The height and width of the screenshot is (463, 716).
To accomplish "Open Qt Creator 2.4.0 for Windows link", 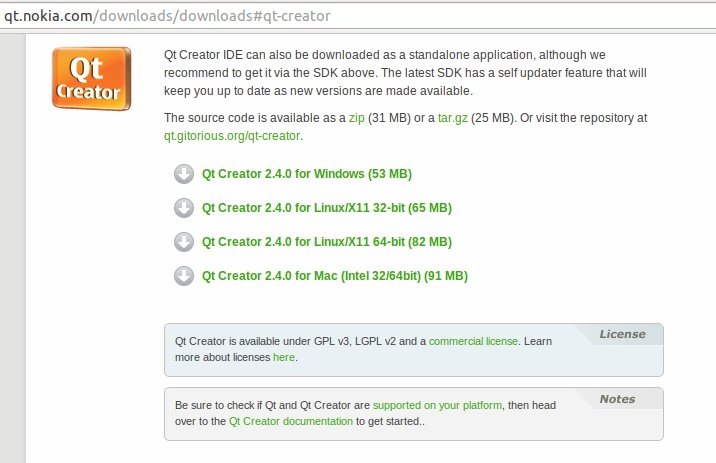I will pyautogui.click(x=306, y=174).
